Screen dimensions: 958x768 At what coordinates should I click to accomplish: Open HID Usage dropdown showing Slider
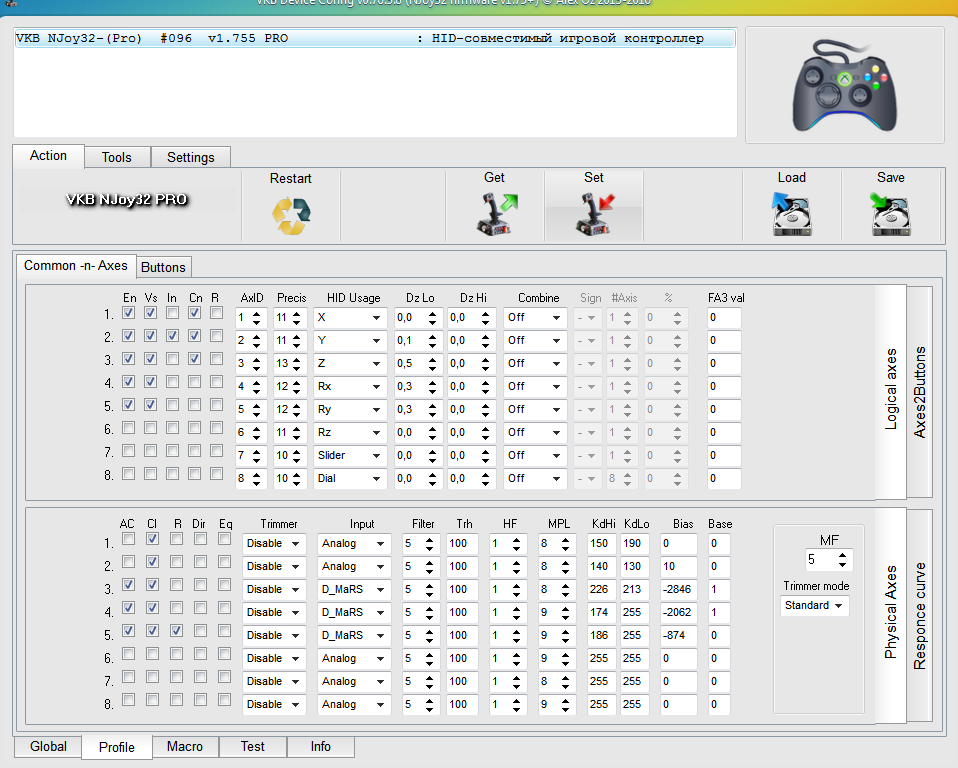[349, 456]
